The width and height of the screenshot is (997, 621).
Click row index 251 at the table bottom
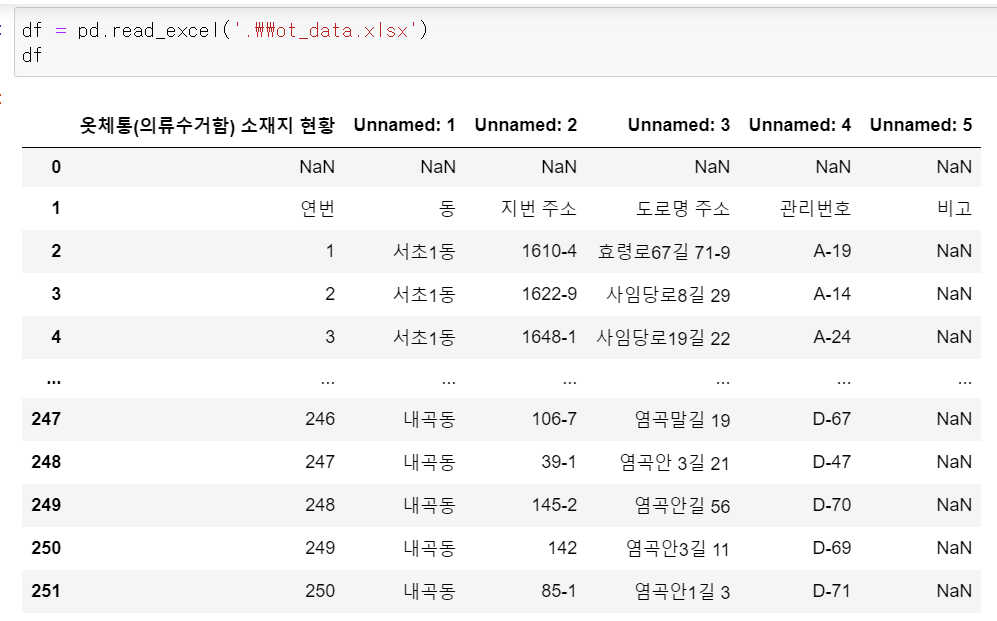coord(47,590)
